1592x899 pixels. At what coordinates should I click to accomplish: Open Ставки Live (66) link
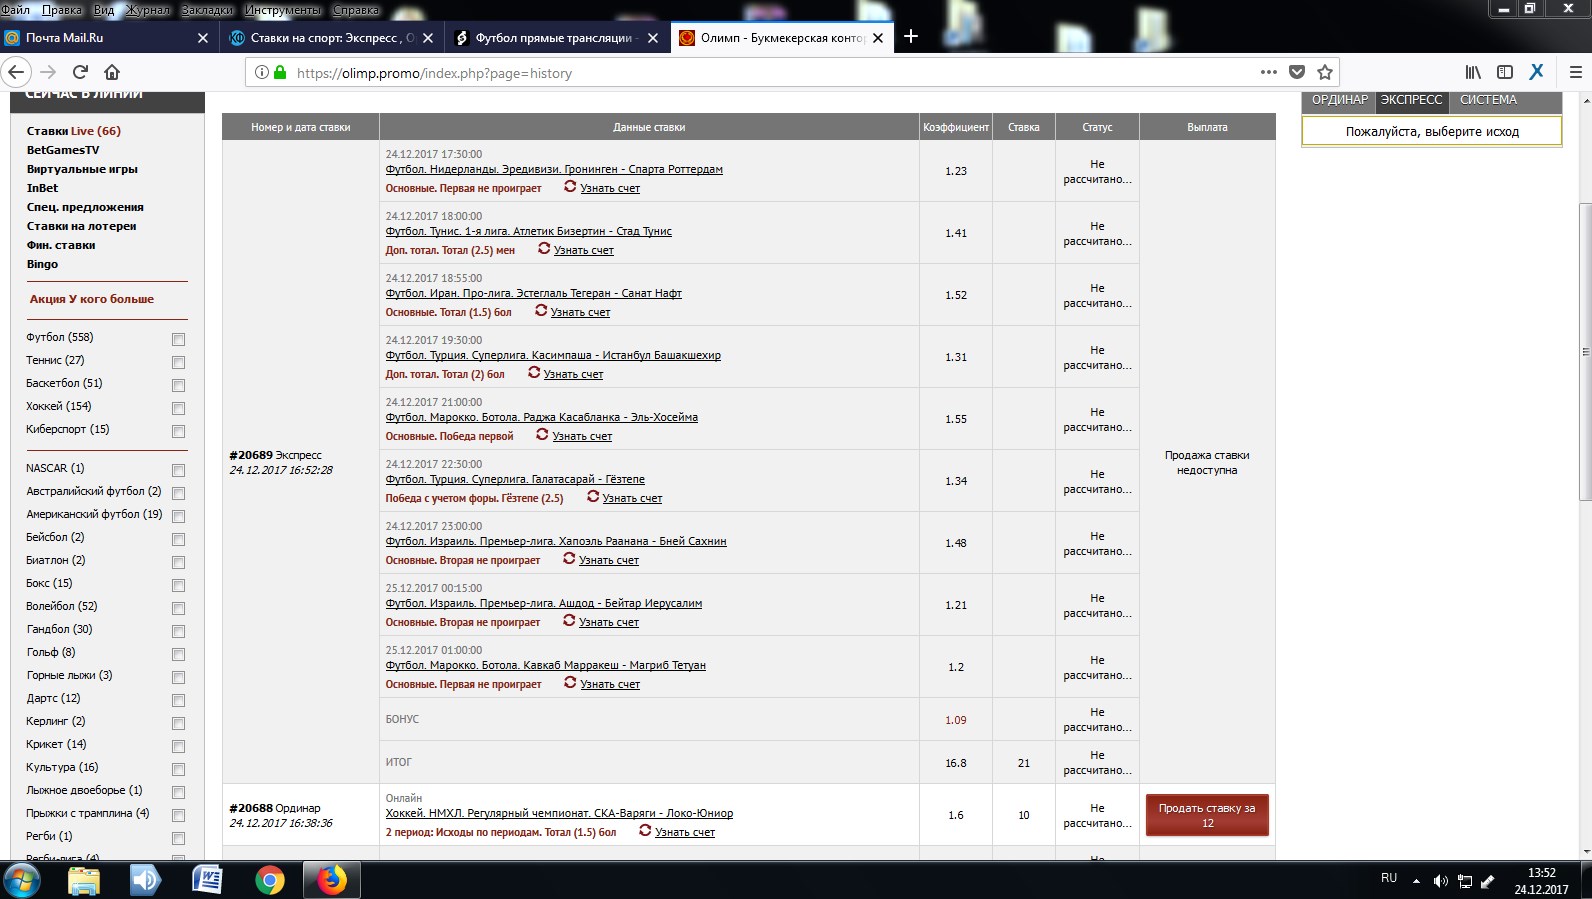coord(73,131)
